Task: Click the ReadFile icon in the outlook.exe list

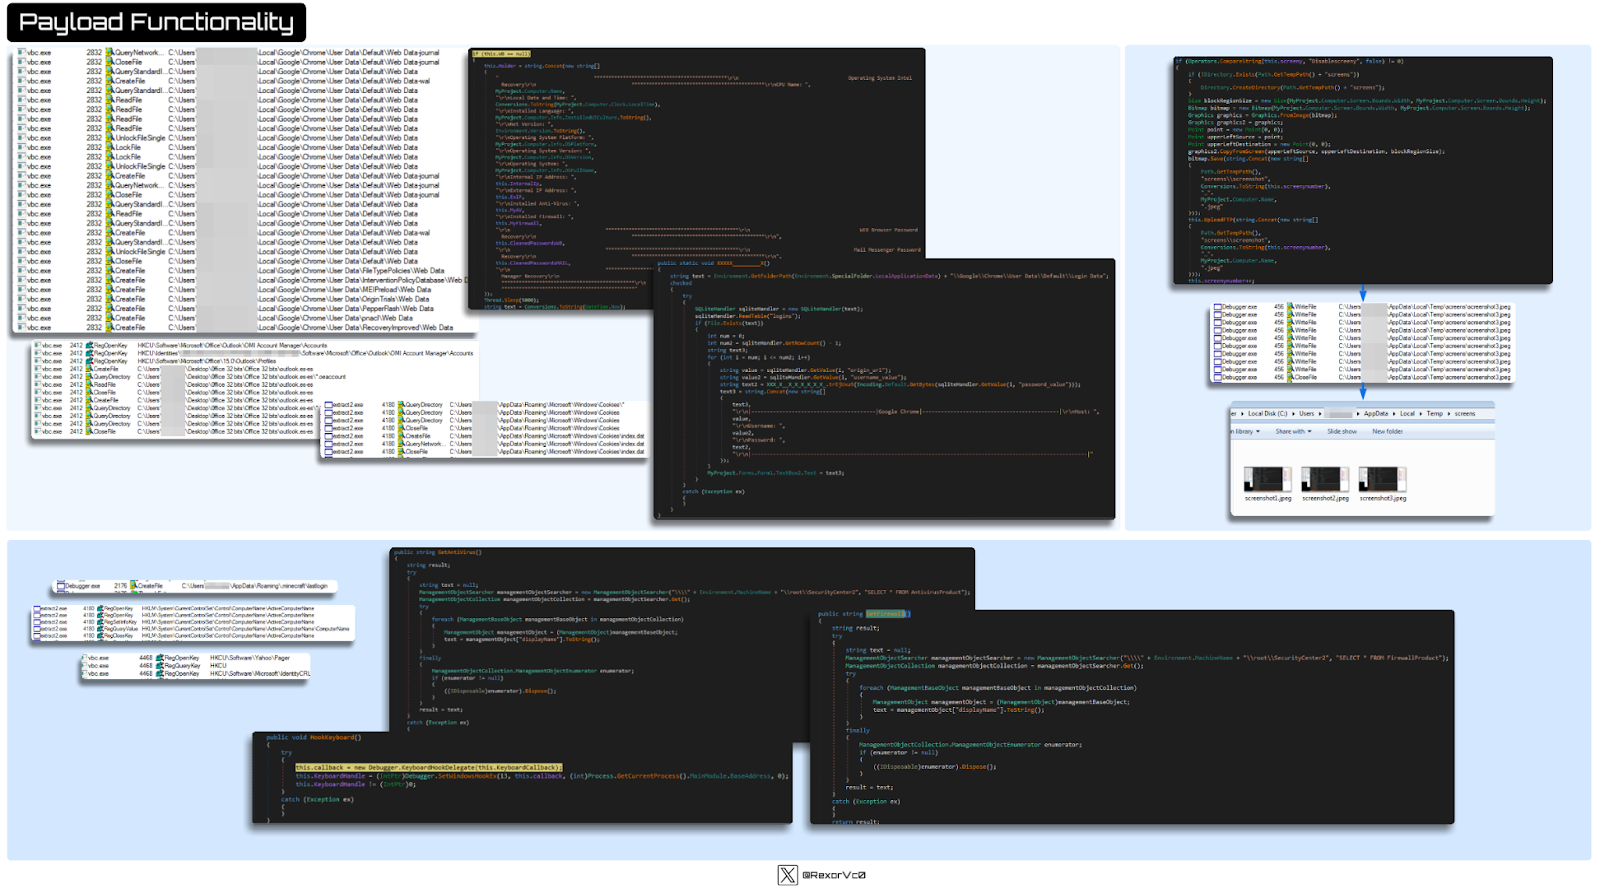Action: 89,385
